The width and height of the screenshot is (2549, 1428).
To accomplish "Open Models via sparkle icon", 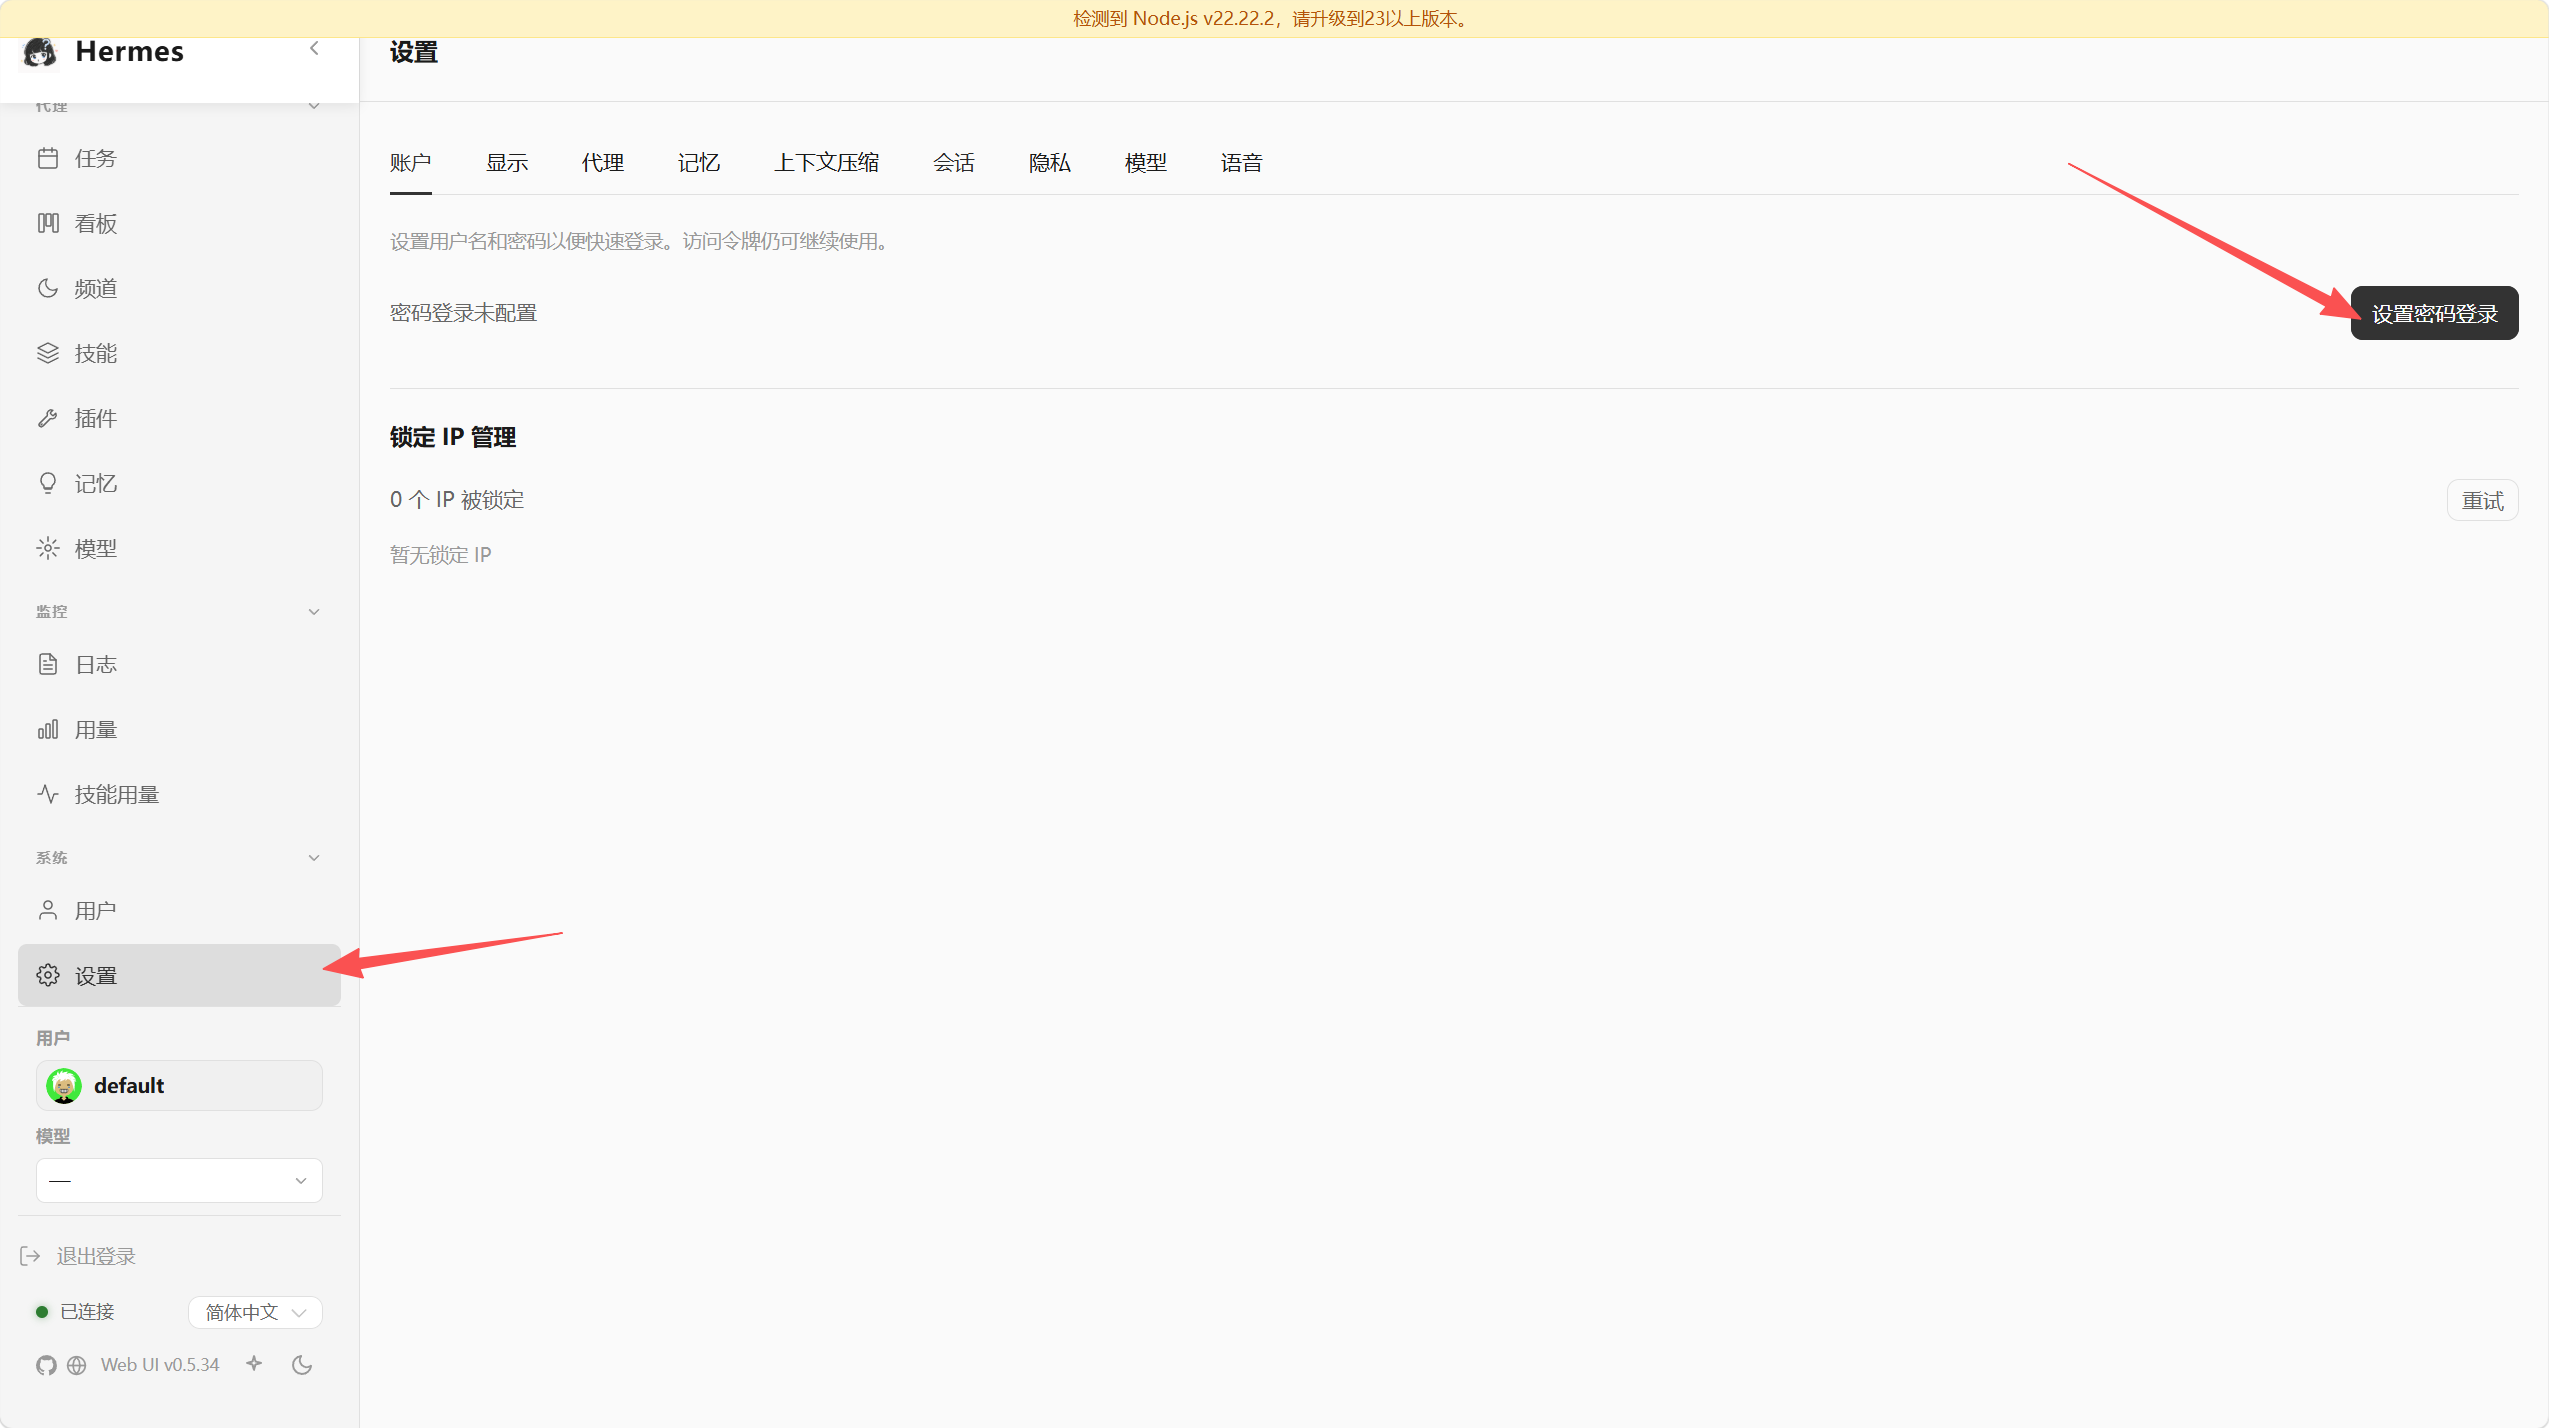I will pos(48,548).
